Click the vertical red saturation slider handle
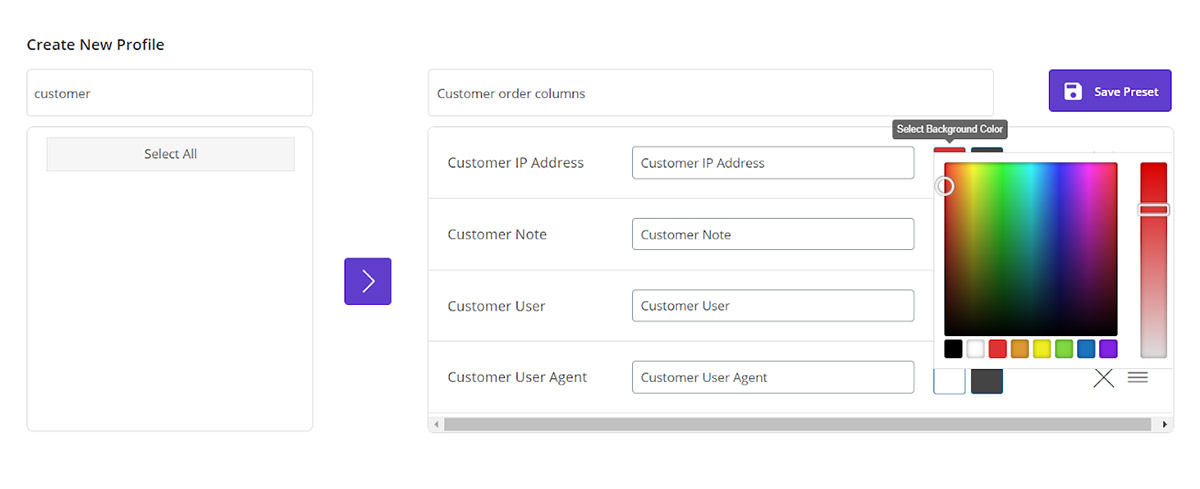1200x489 pixels. (1153, 210)
